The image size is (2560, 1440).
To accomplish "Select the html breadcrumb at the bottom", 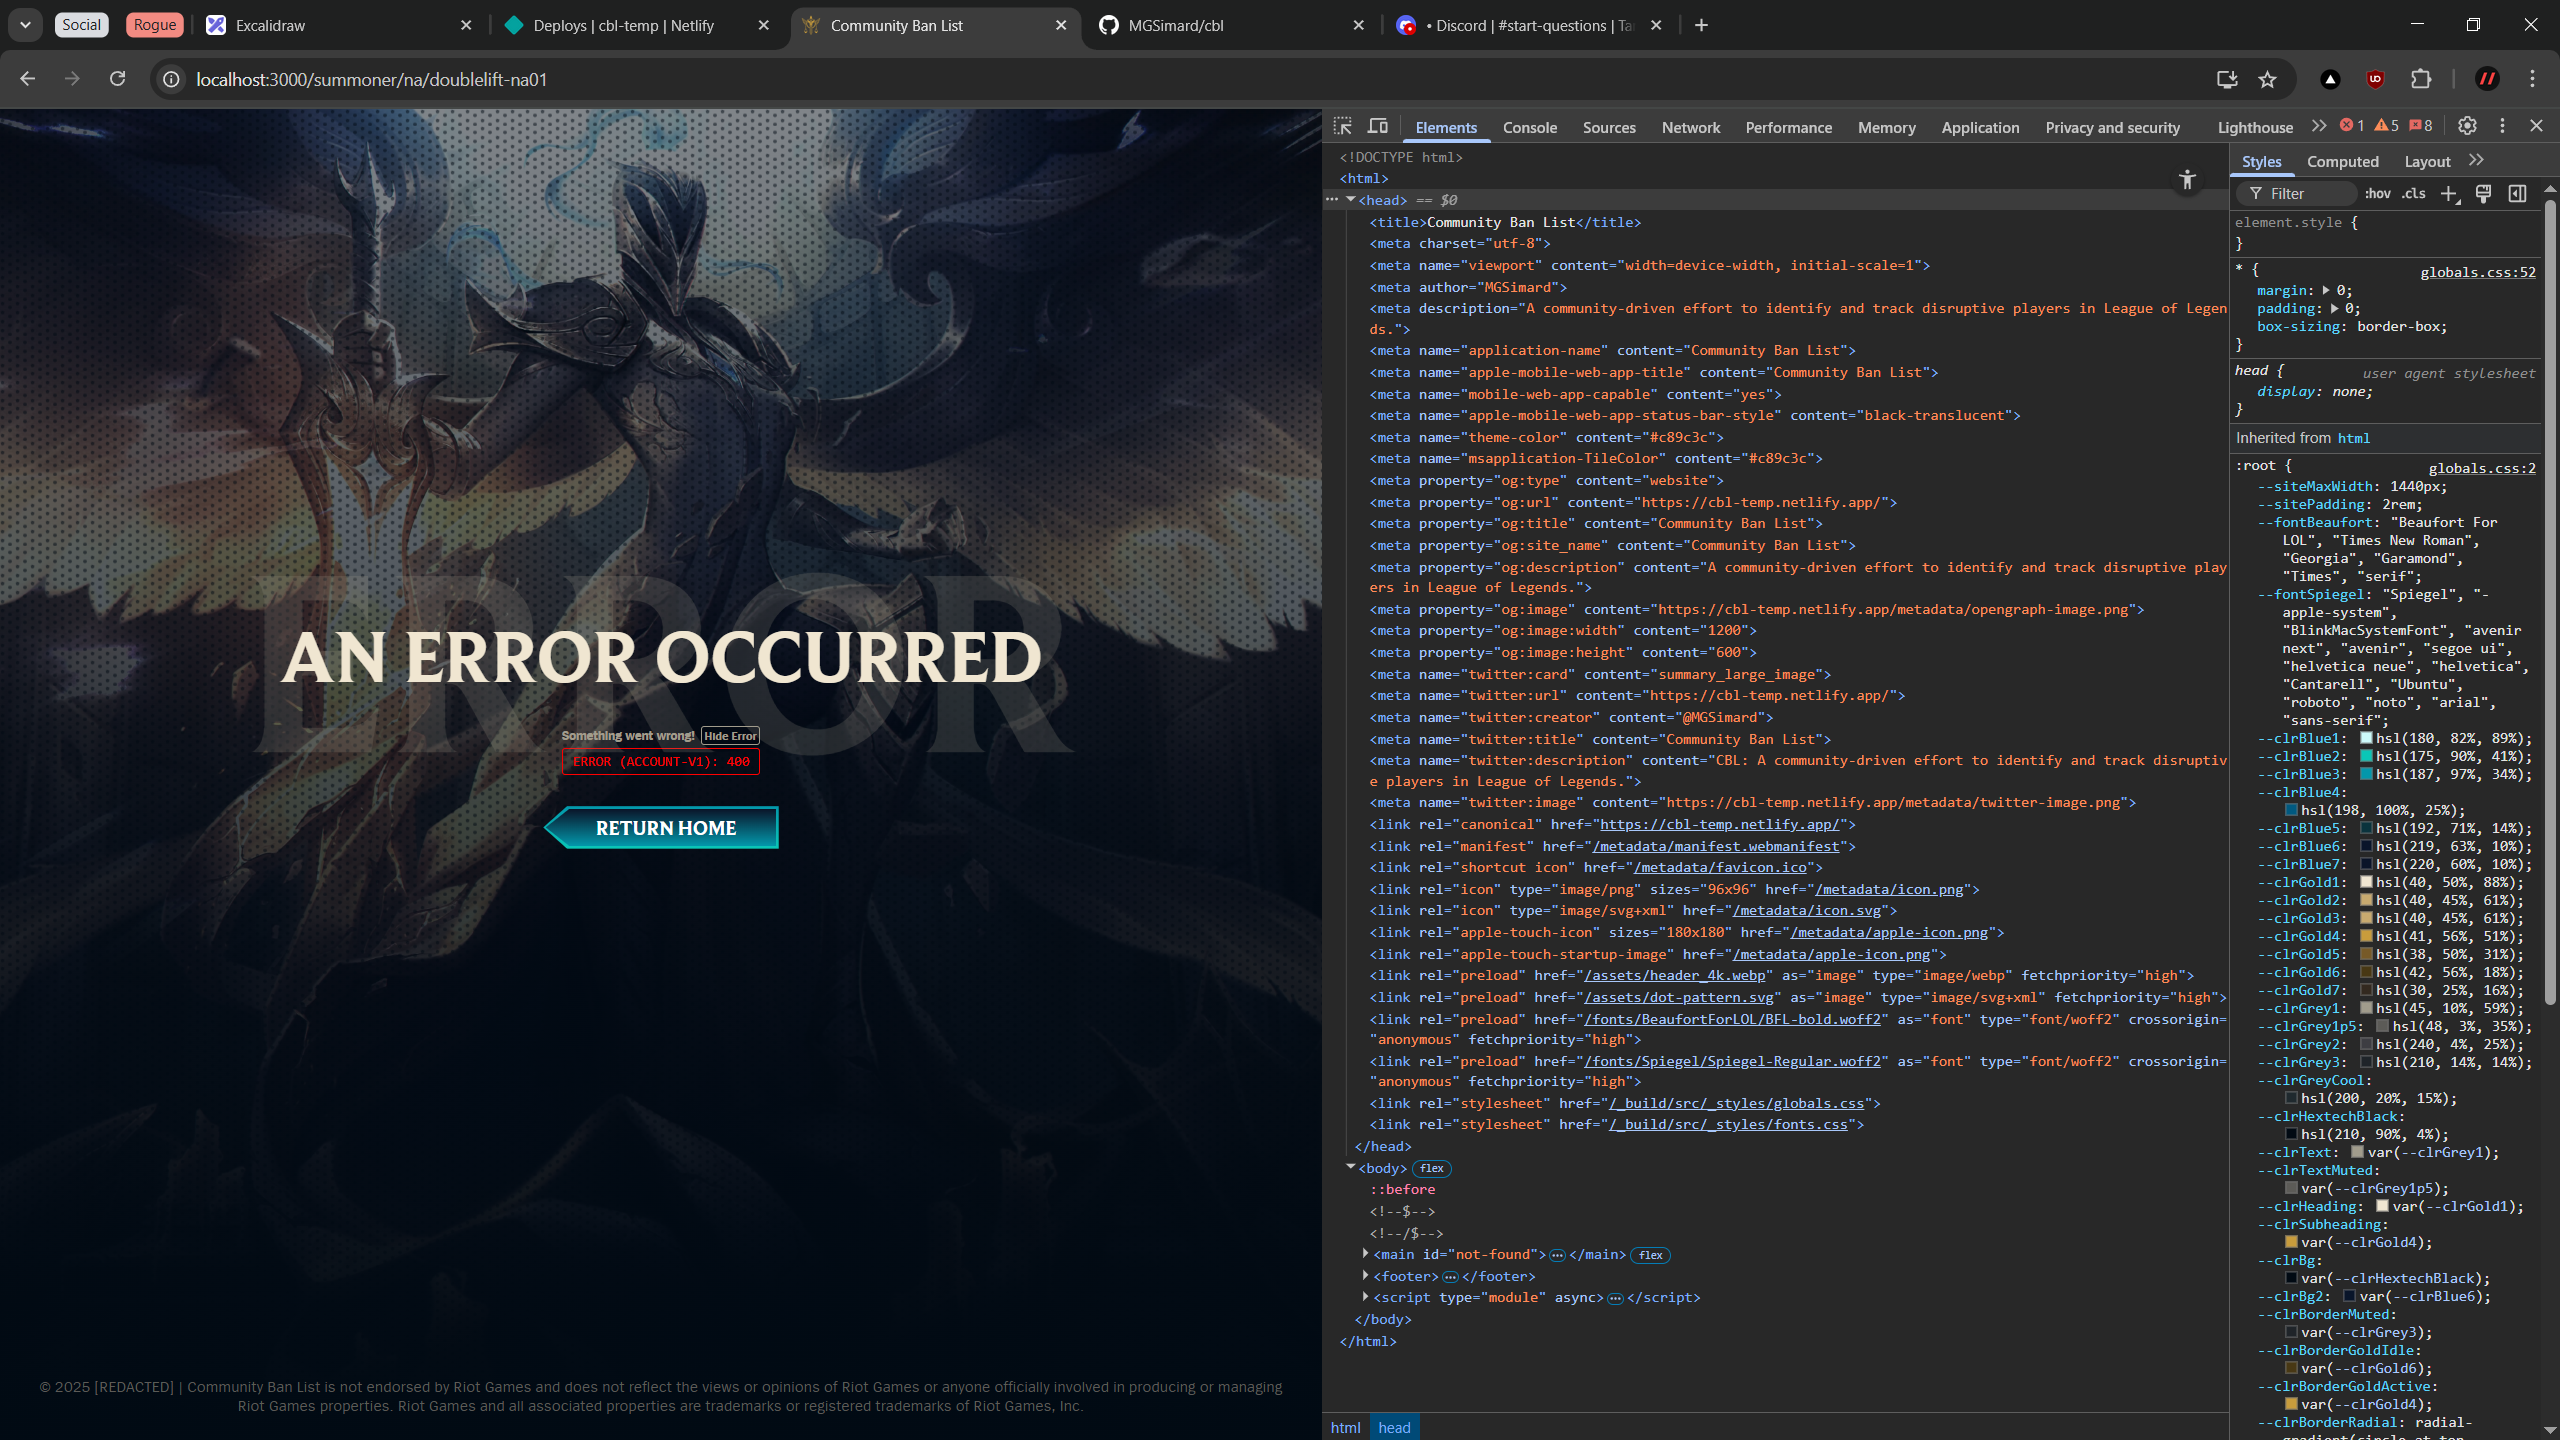I will click(1345, 1427).
